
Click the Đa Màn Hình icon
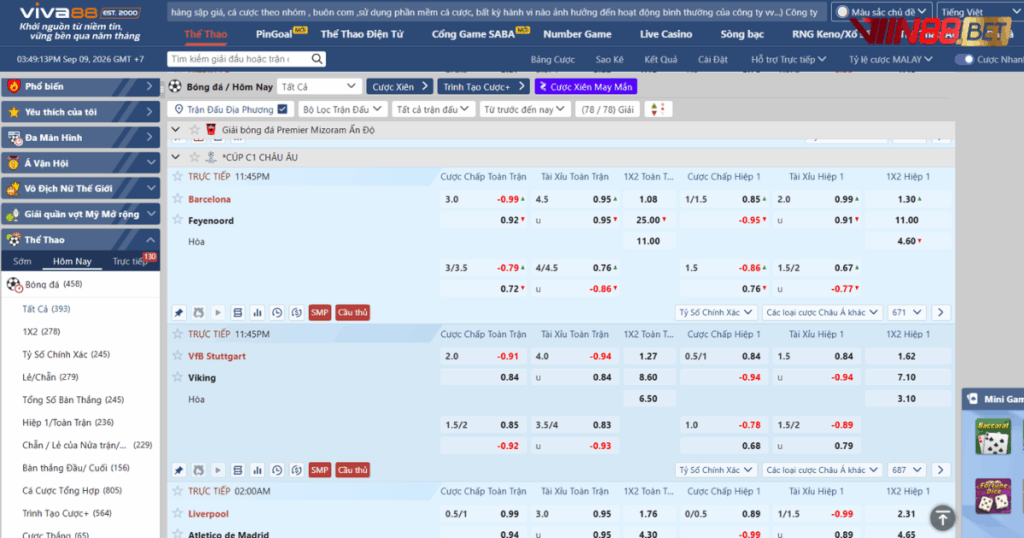point(14,138)
